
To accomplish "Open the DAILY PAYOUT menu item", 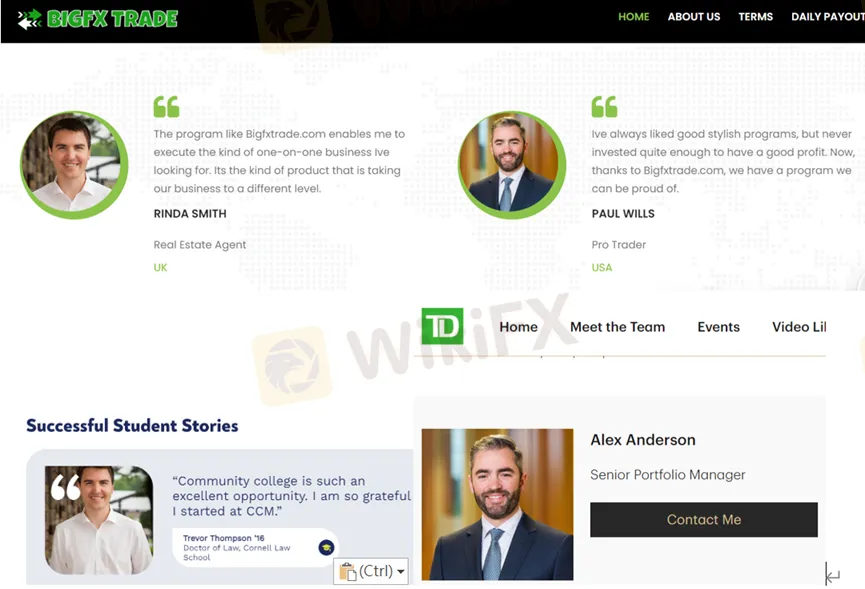I will point(827,17).
